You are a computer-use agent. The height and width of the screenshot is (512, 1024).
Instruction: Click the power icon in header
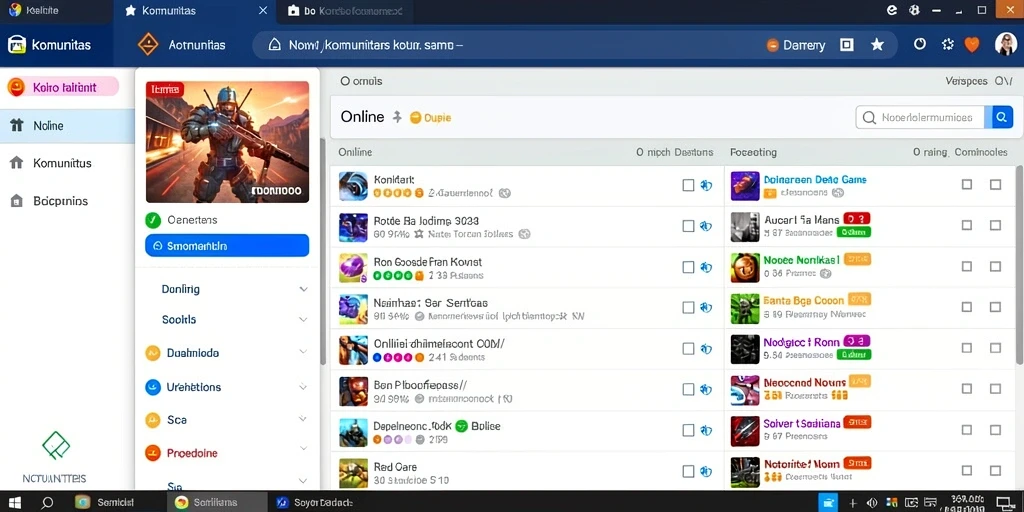(x=920, y=44)
